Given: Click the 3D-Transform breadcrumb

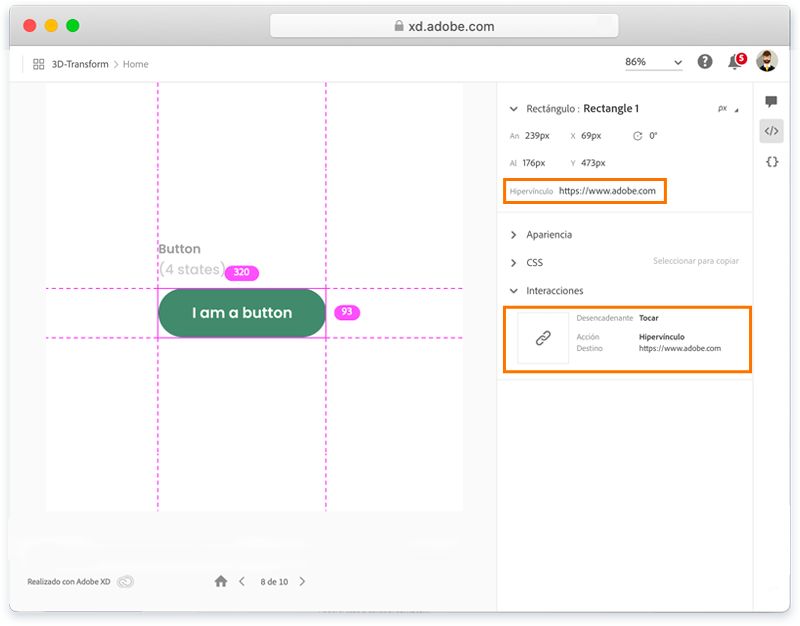Looking at the screenshot, I should (x=79, y=64).
